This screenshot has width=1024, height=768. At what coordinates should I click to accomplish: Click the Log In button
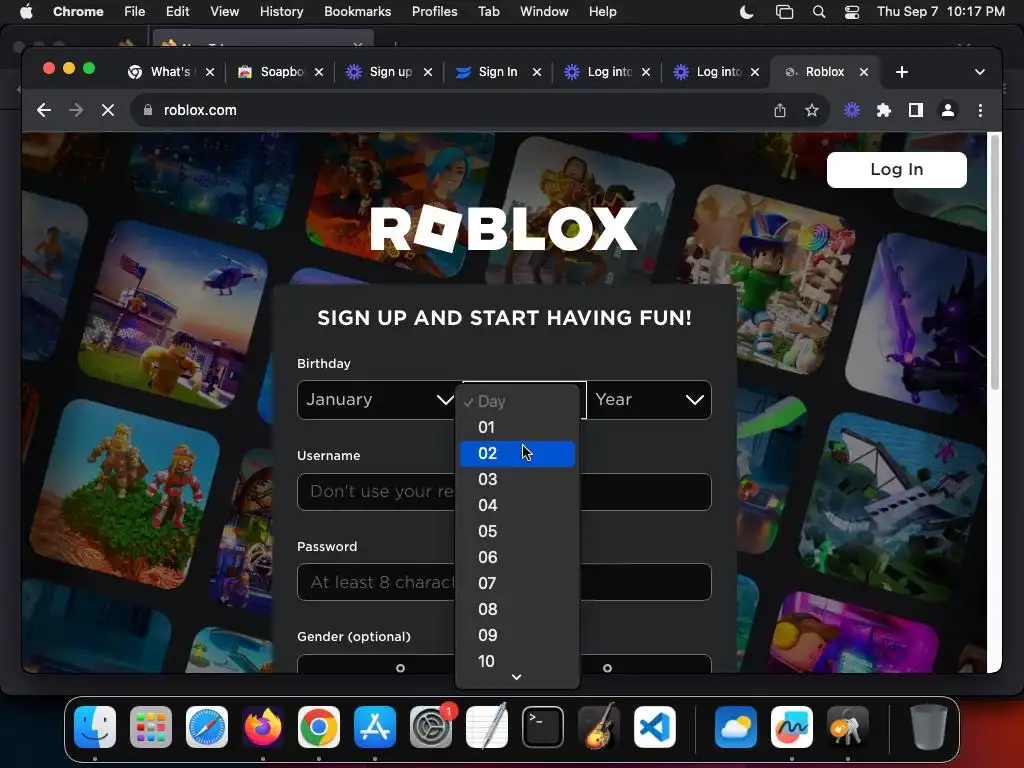tap(897, 170)
